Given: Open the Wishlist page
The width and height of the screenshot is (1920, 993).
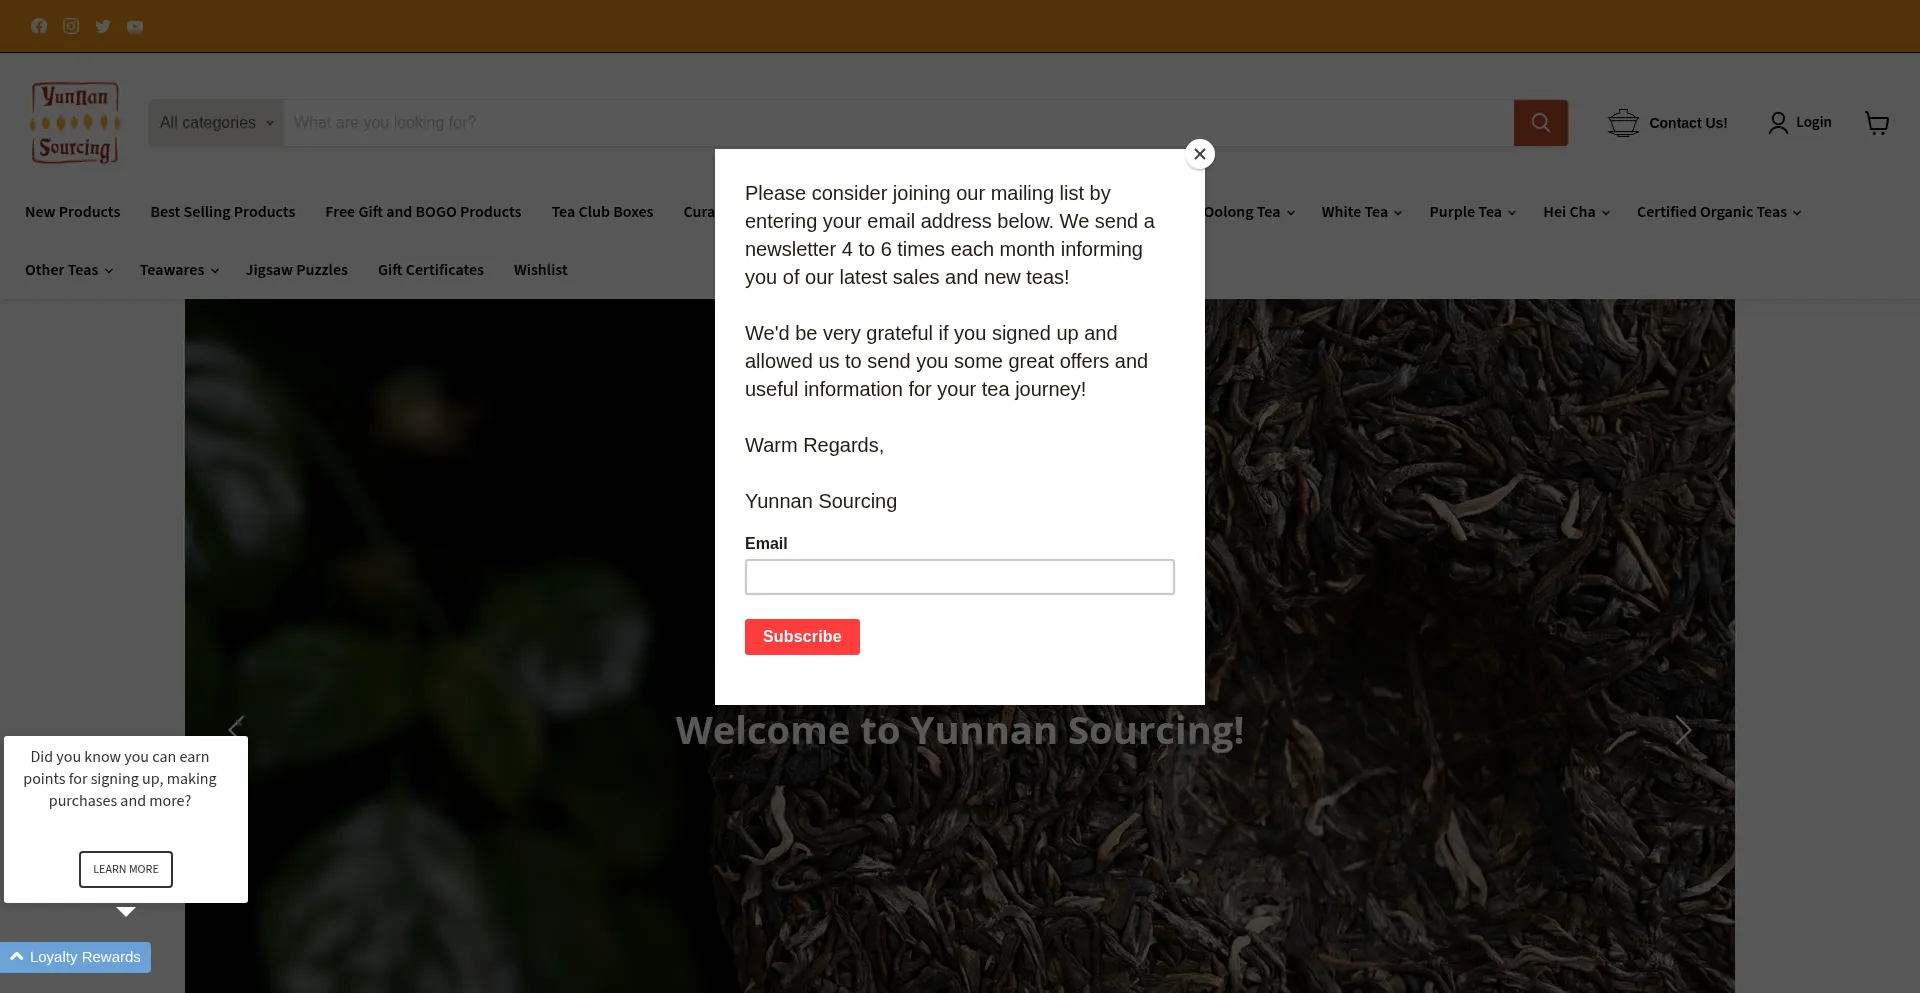Looking at the screenshot, I should pyautogui.click(x=541, y=270).
